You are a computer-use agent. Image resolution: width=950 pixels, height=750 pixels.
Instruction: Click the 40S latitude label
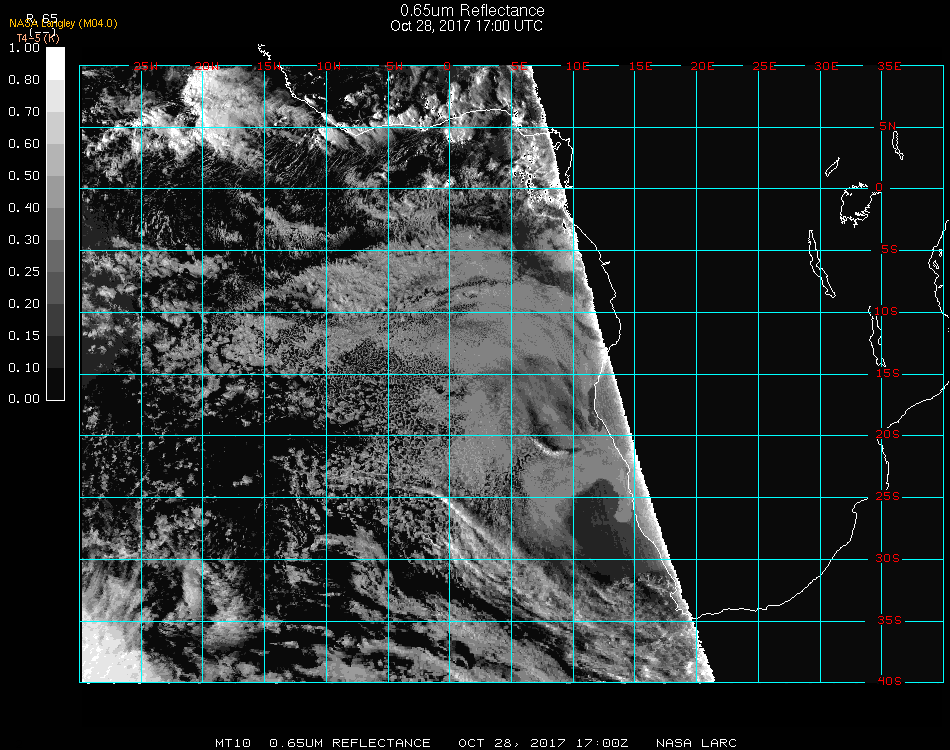click(889, 682)
